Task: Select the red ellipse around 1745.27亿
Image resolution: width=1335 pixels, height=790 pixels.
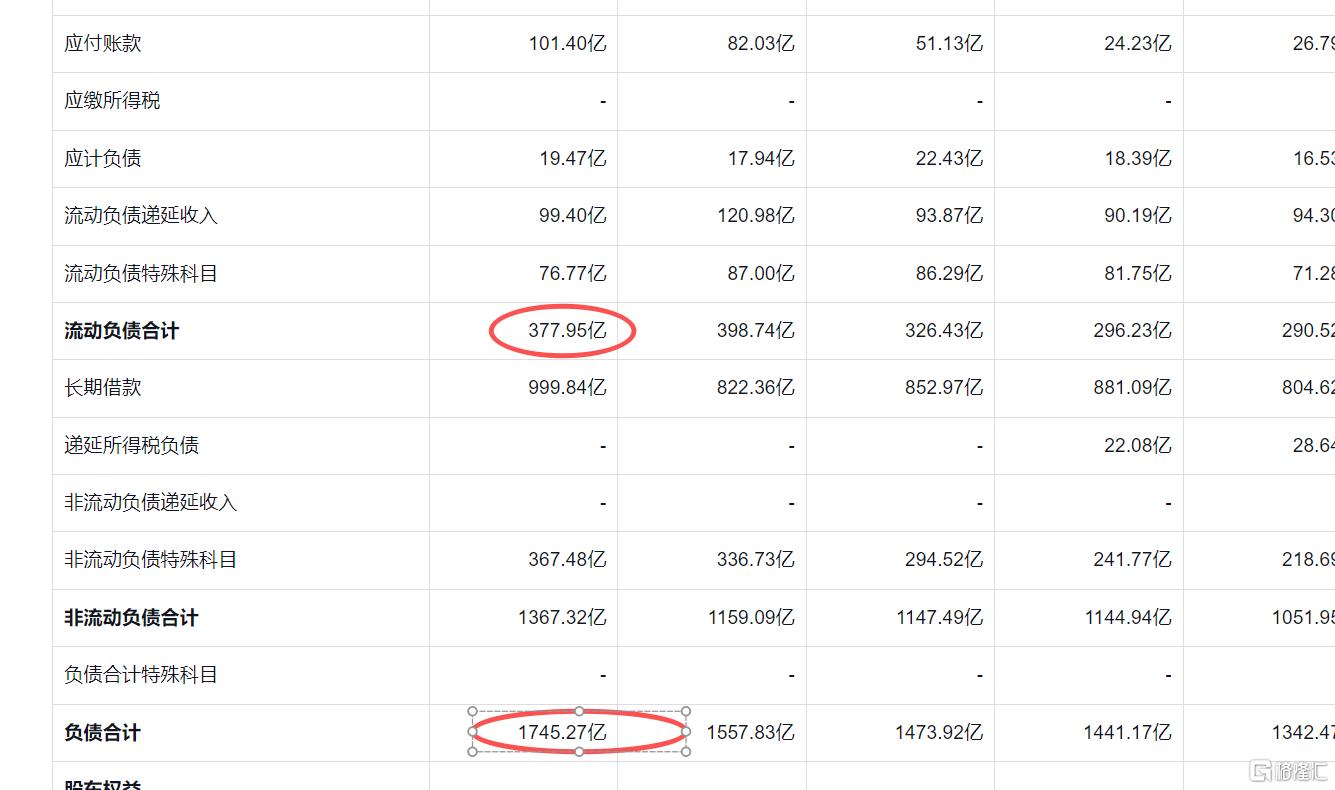Action: click(x=579, y=731)
